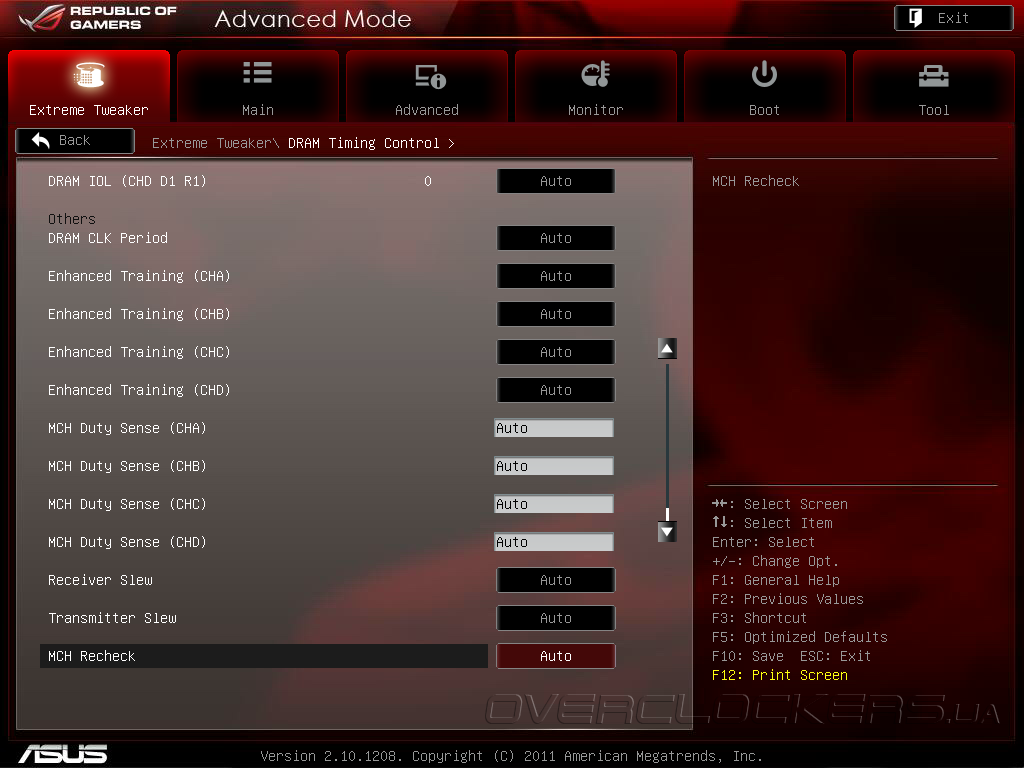
Task: Click MCH Duty Sense (CHB) input field
Action: (554, 466)
